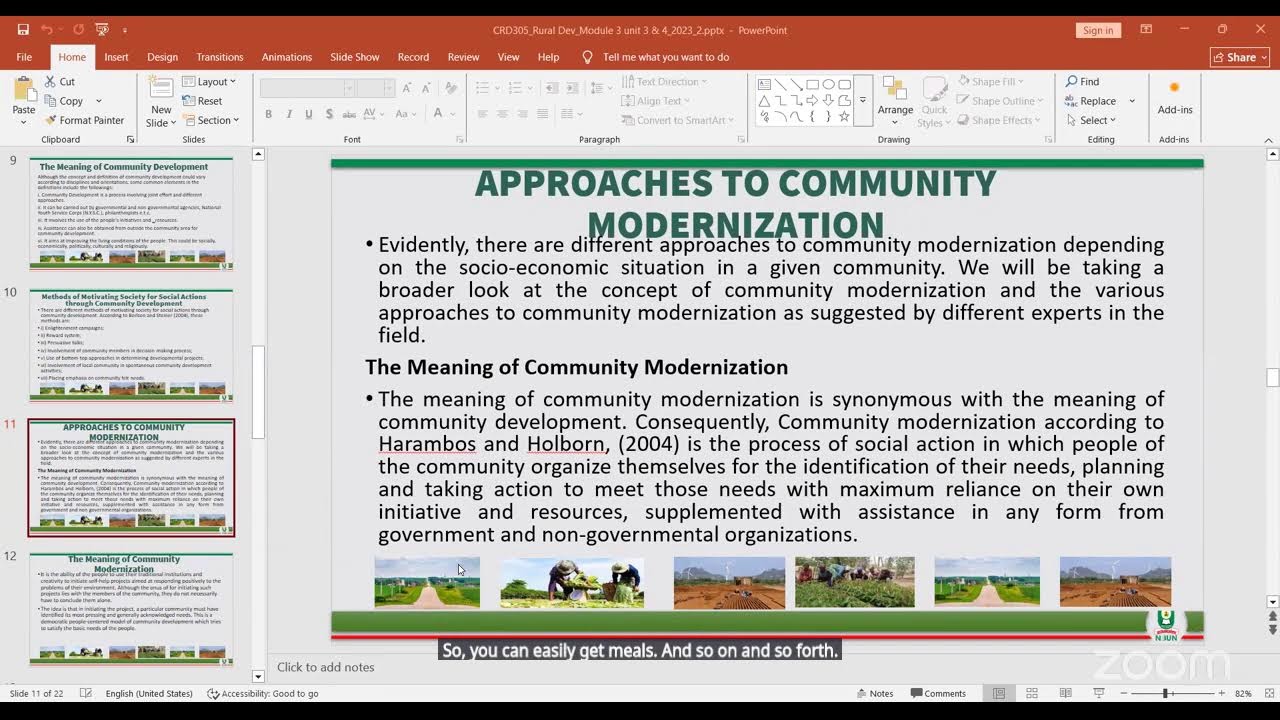The height and width of the screenshot is (720, 1280).
Task: Open the Shape Effects dropdown
Action: [x=999, y=120]
